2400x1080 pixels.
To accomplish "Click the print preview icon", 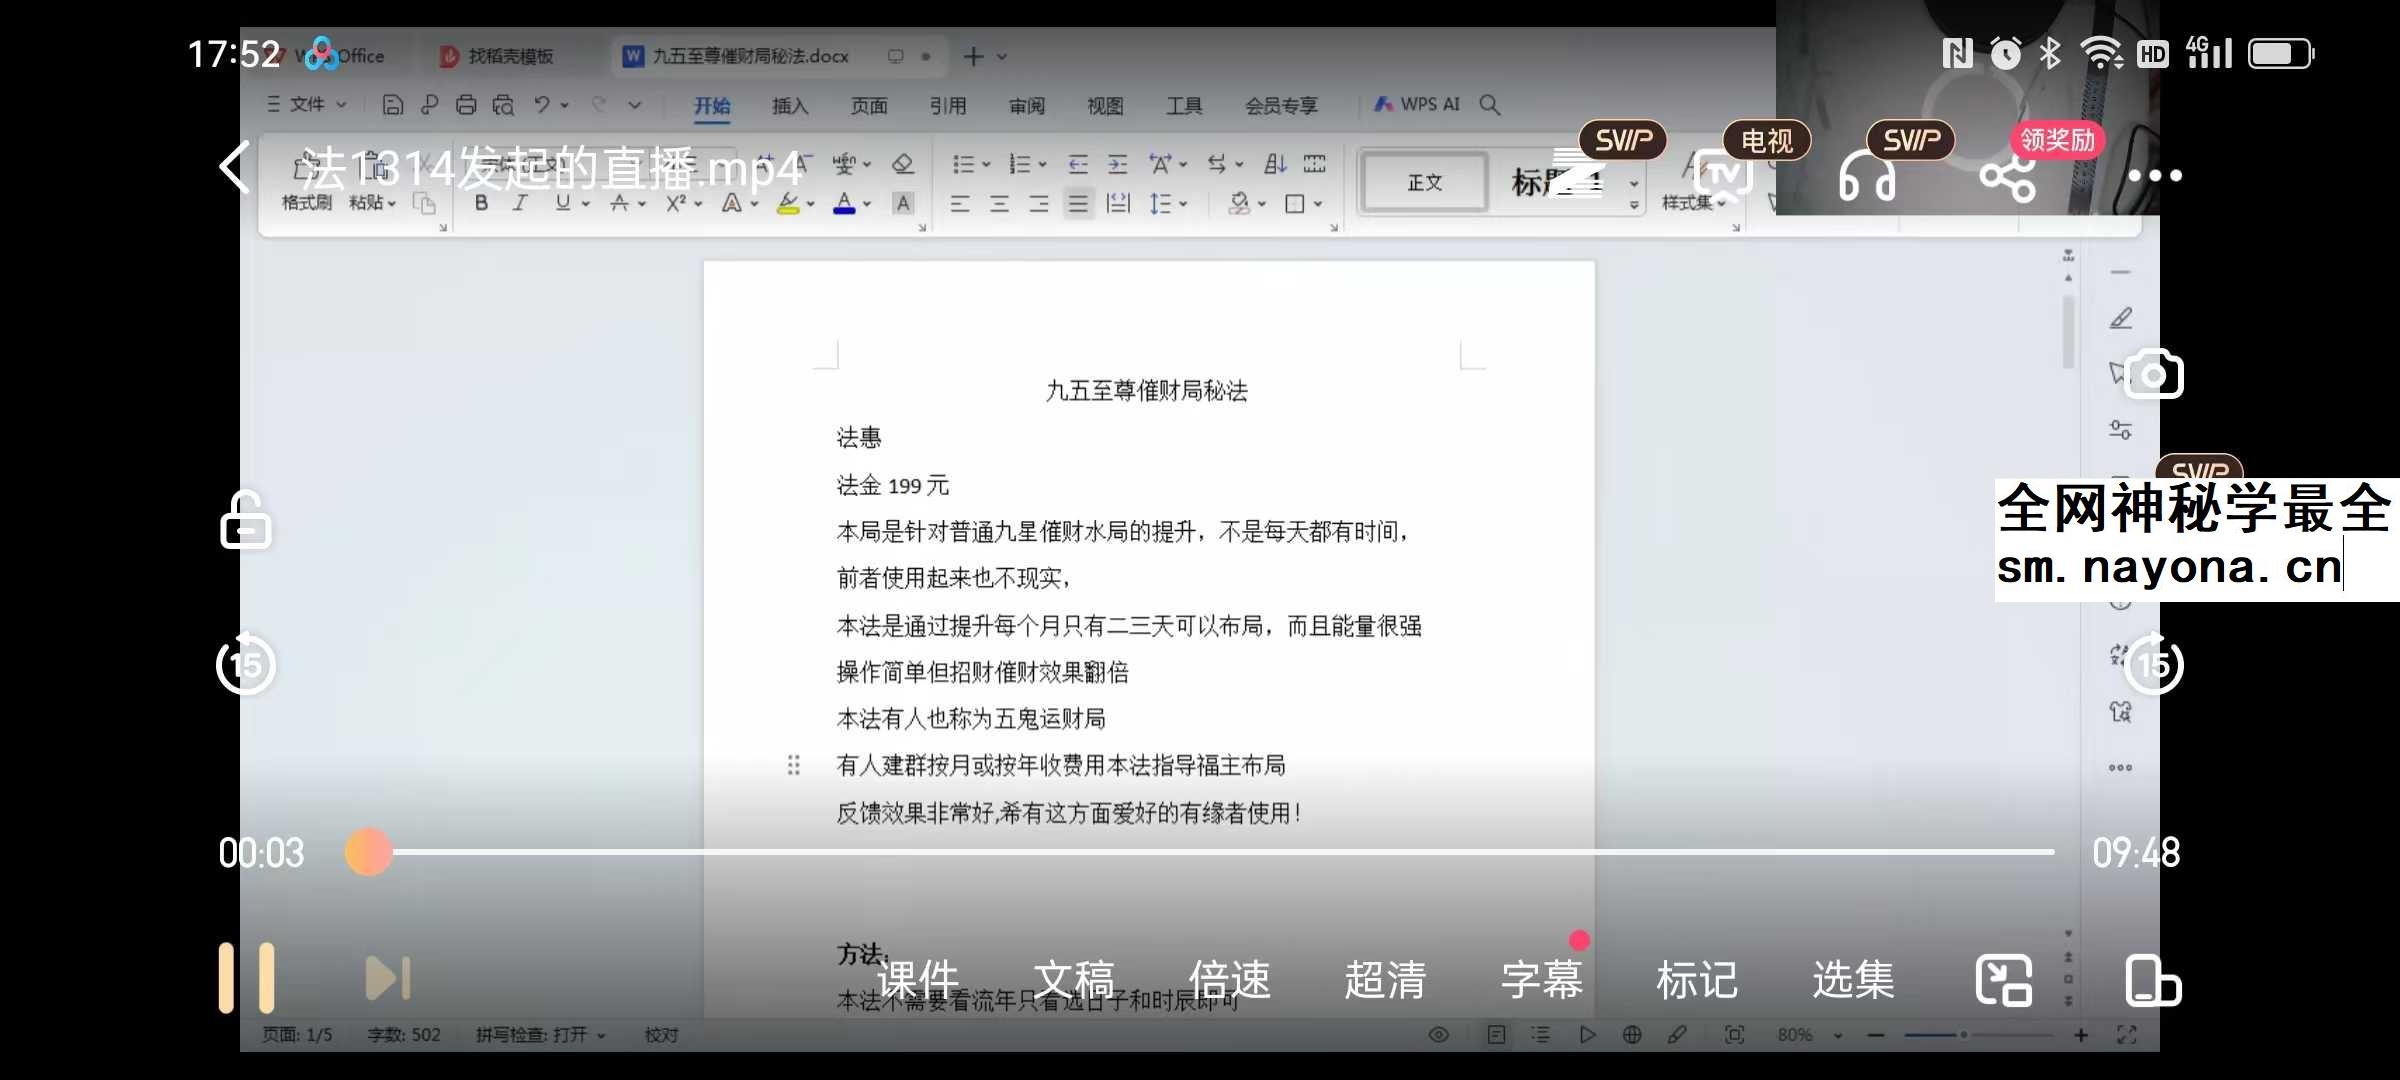I will (x=503, y=104).
